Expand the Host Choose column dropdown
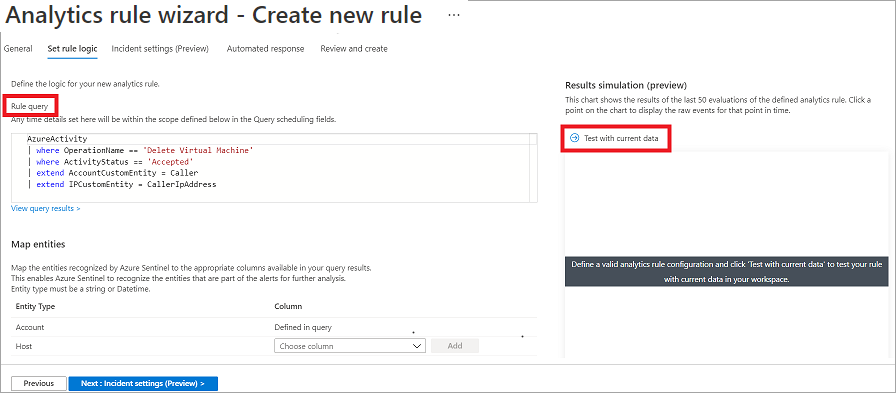The height and width of the screenshot is (393, 896). click(350, 346)
